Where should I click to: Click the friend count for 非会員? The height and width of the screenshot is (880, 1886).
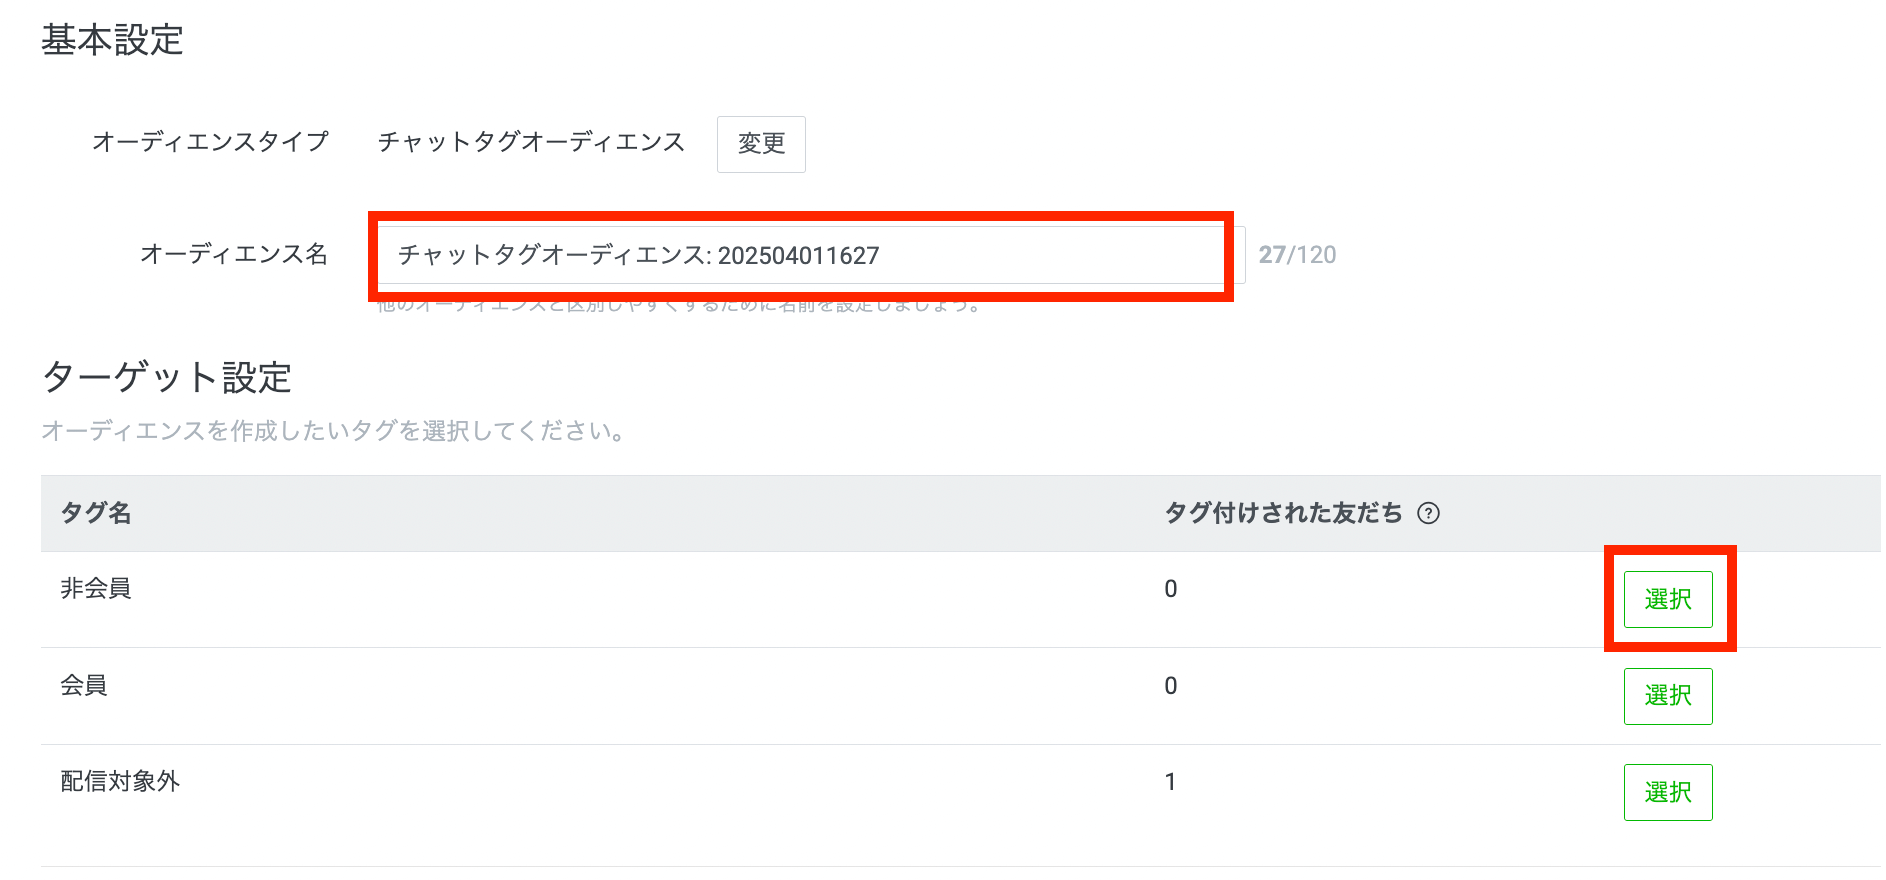[1171, 589]
